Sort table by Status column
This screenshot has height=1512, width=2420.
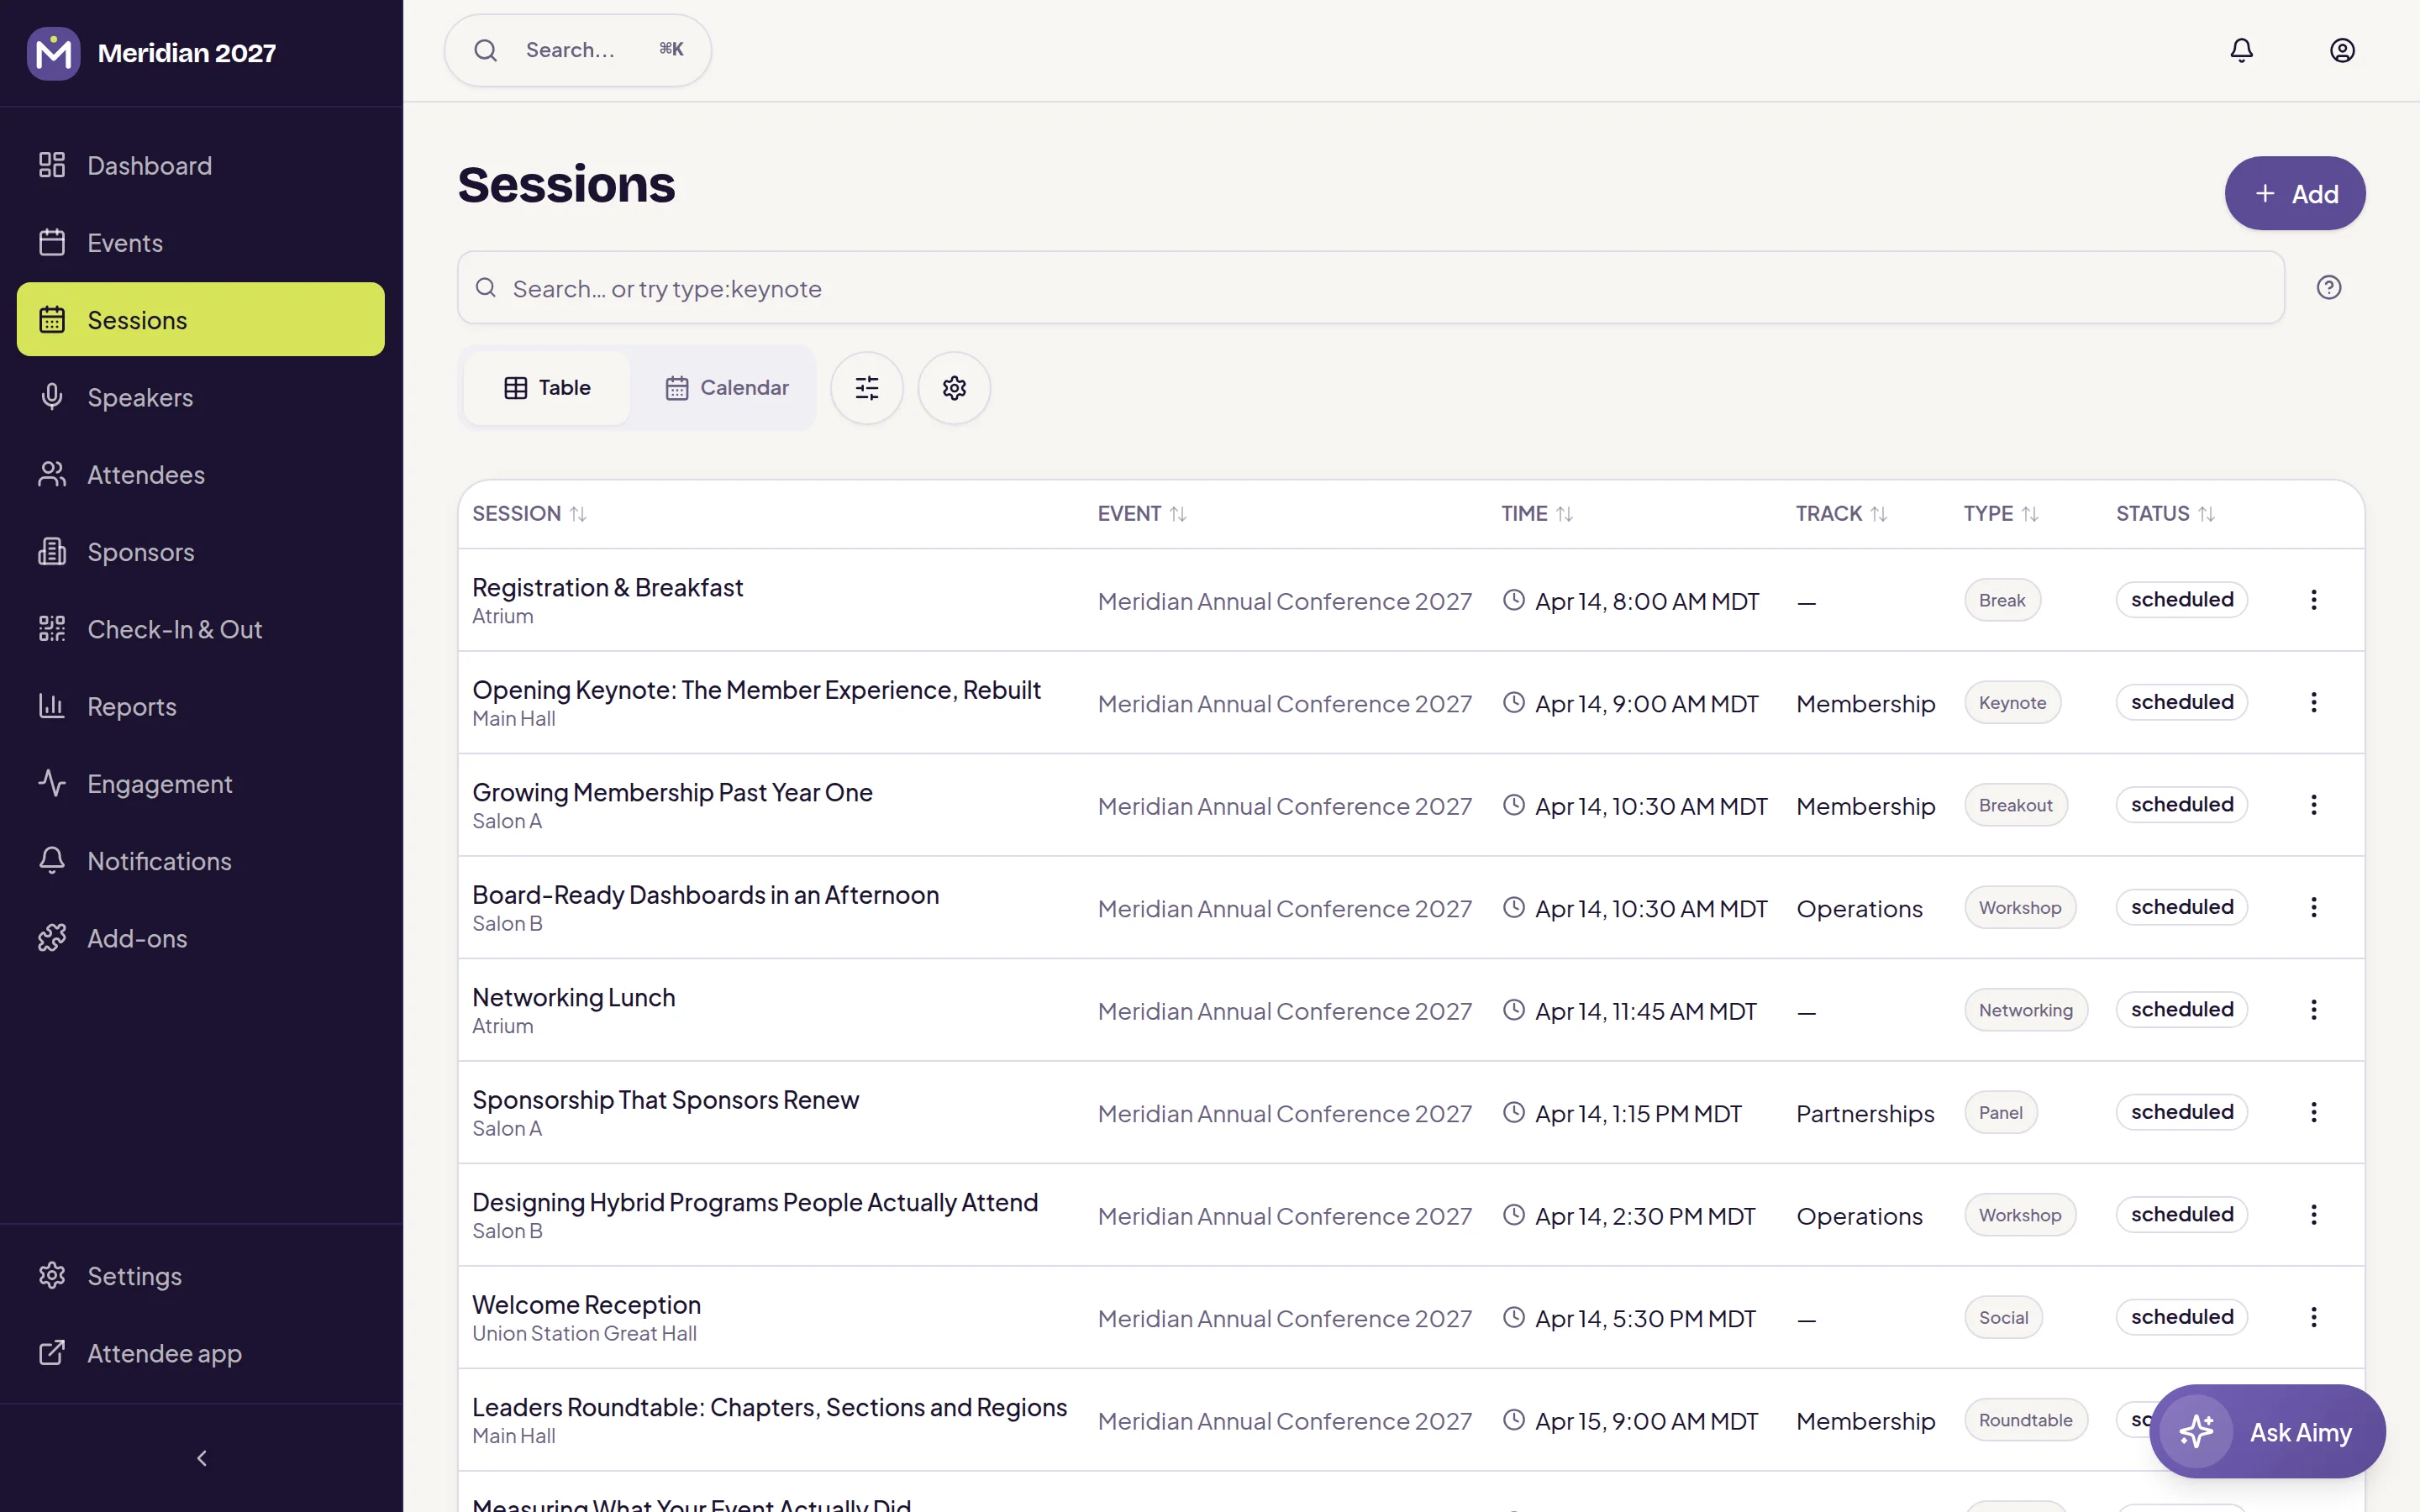pos(2165,514)
